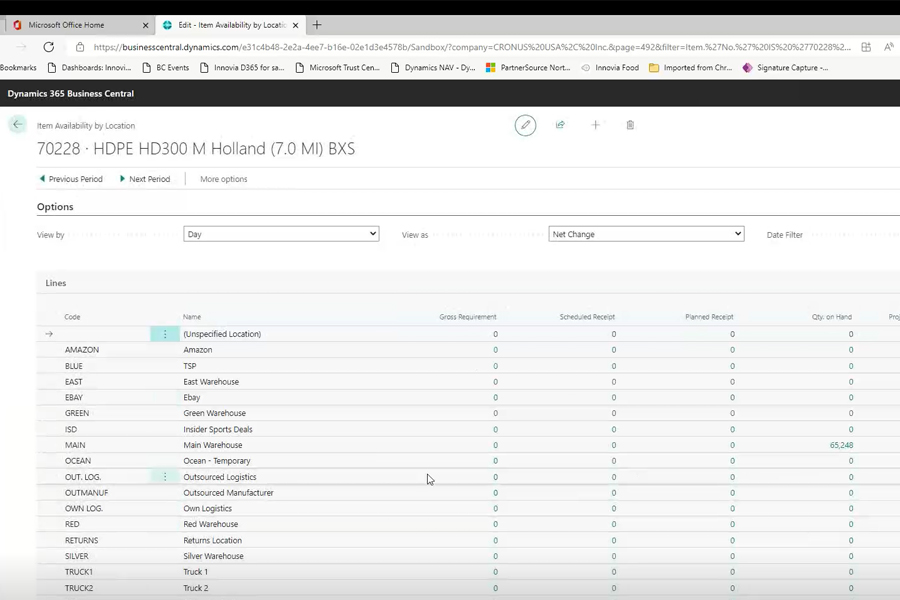
Task: Open BC Events bookmark
Action: [166, 68]
